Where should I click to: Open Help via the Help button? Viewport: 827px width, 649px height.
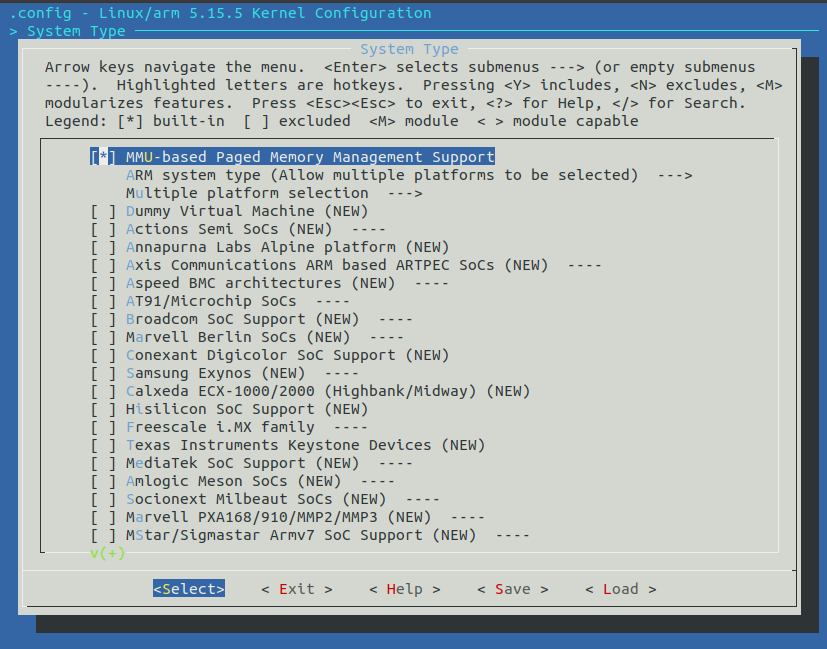[x=405, y=589]
